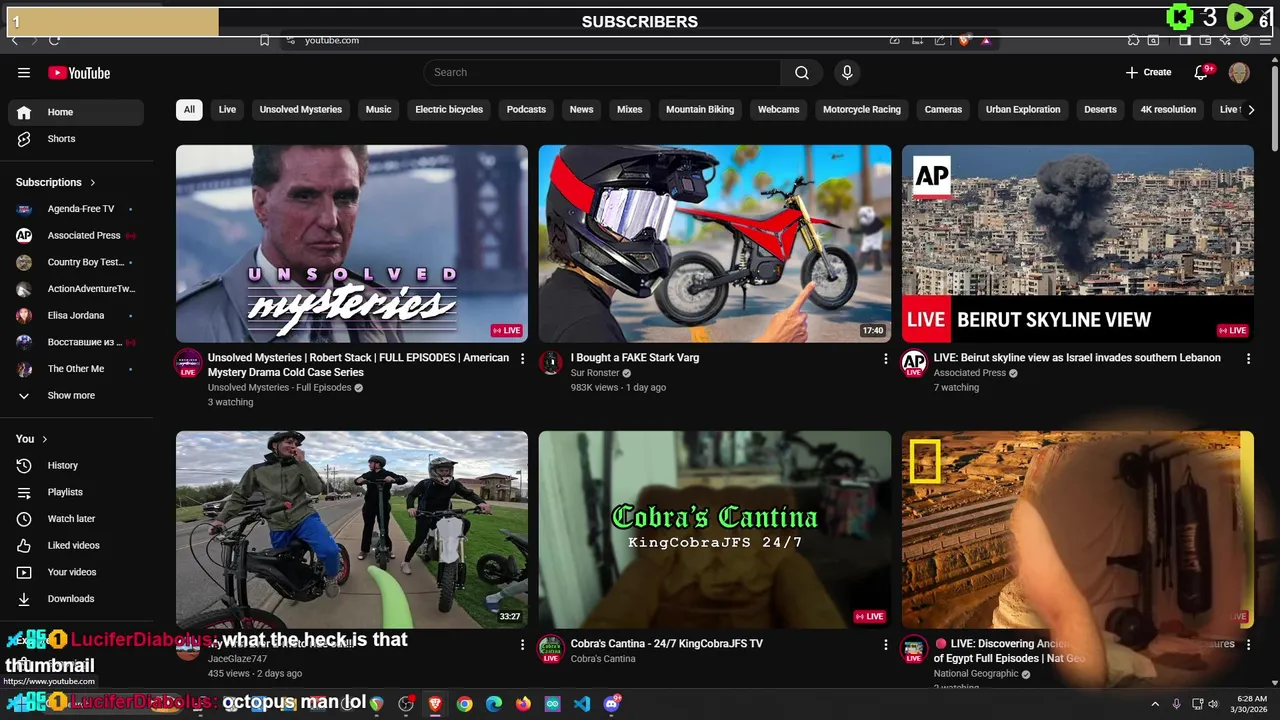The width and height of the screenshot is (1280, 720).
Task: Open Playlists in the sidebar
Action: pyautogui.click(x=76, y=492)
